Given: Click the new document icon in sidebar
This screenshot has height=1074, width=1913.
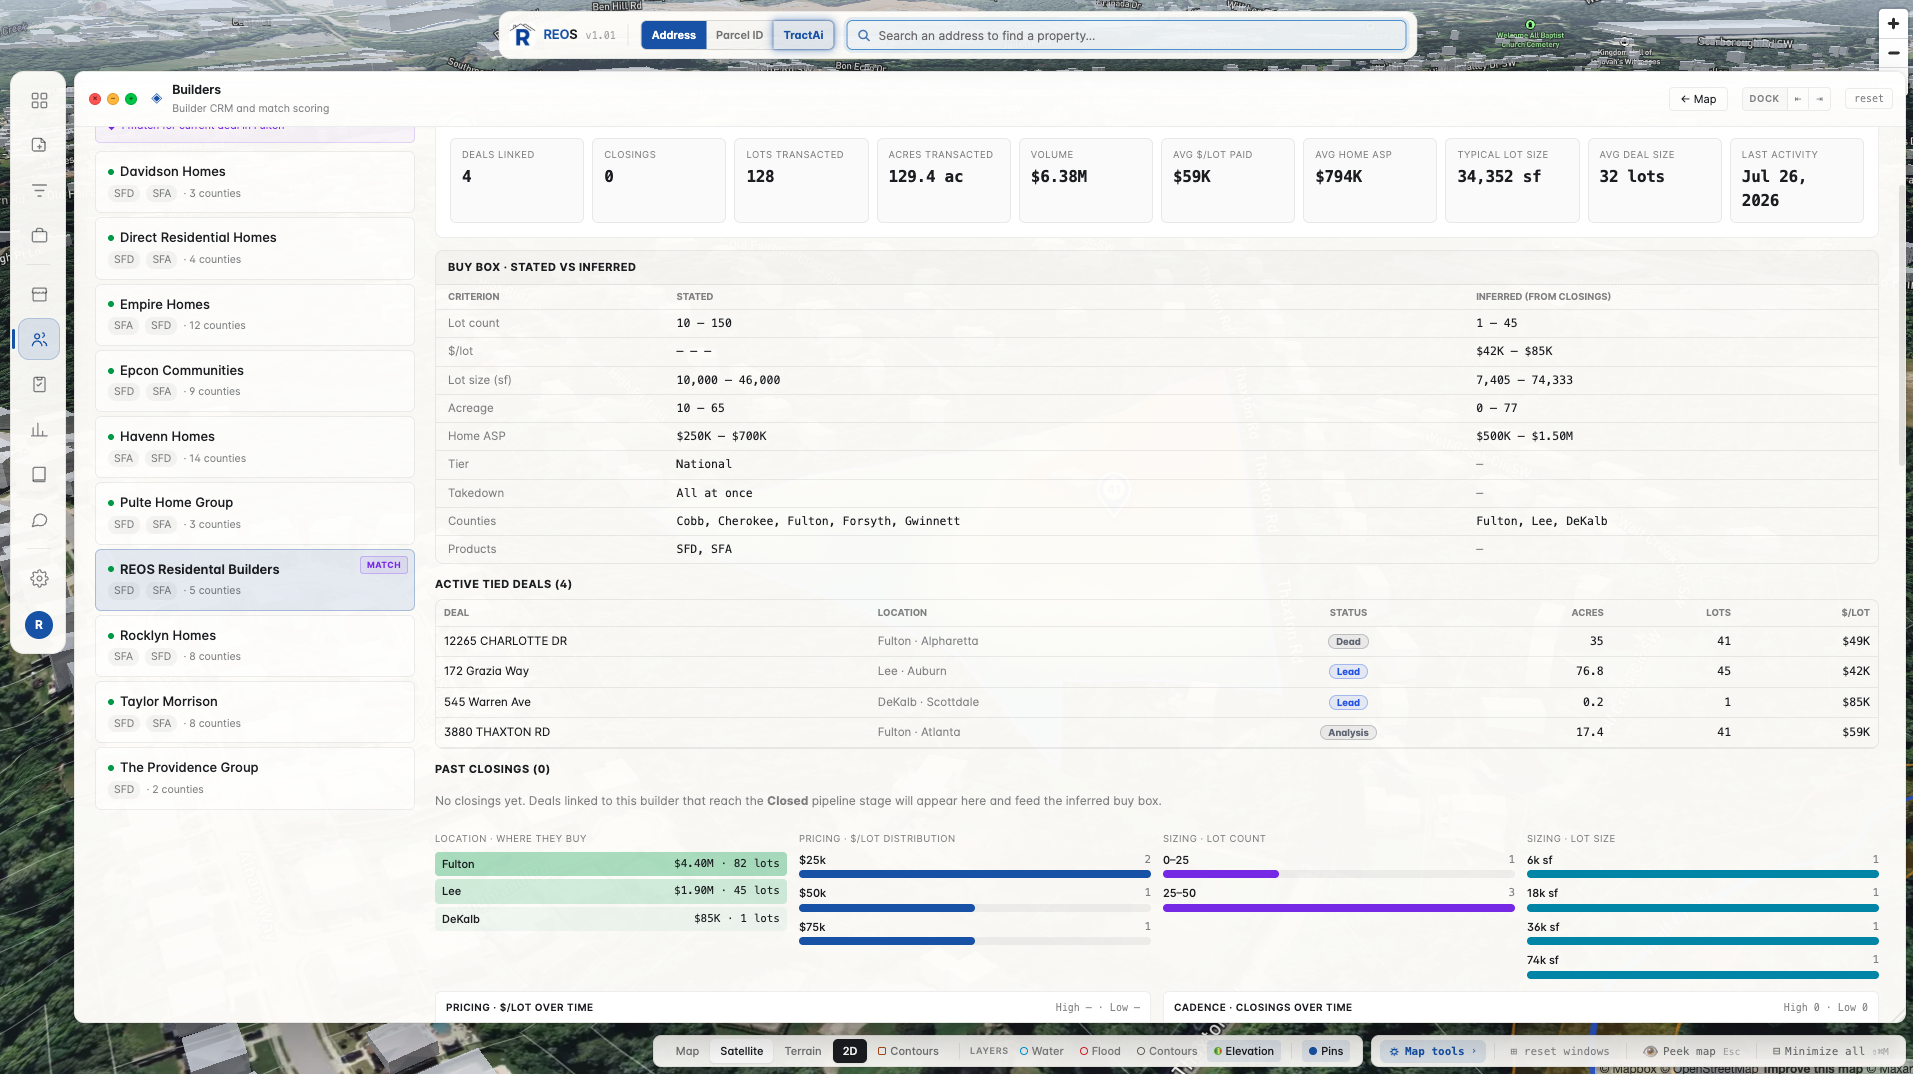Looking at the screenshot, I should coord(39,145).
